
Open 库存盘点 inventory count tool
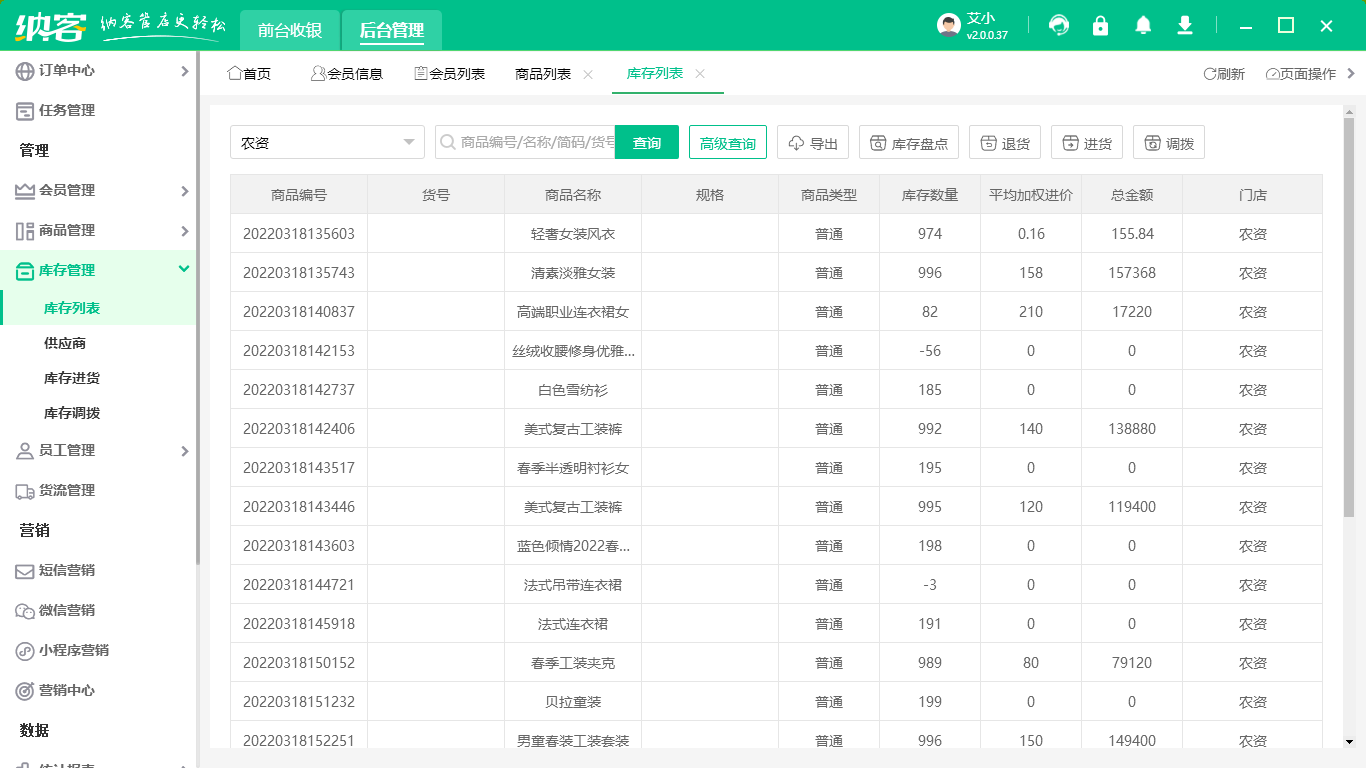coord(909,141)
